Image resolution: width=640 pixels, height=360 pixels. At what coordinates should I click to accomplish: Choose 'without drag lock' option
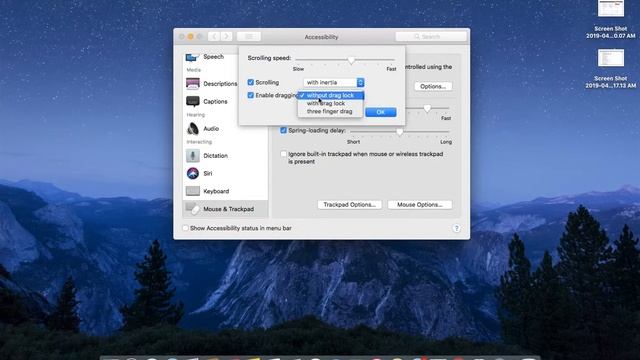[330, 96]
